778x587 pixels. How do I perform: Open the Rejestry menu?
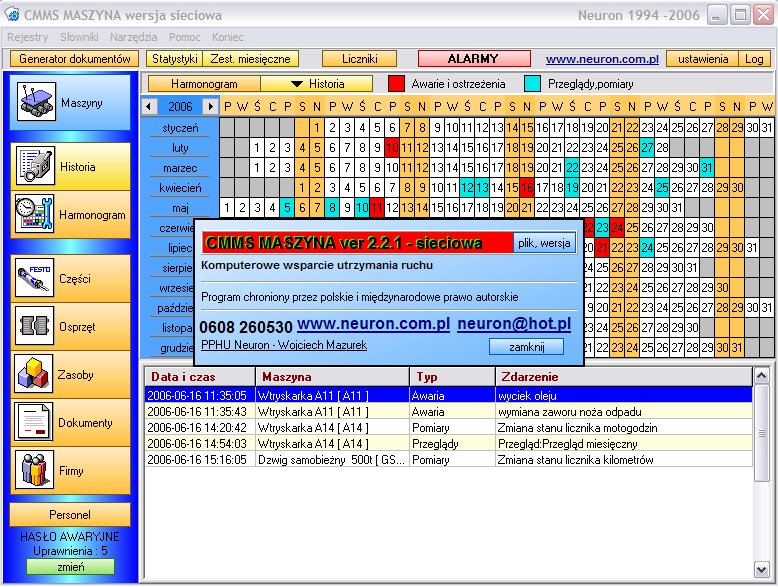pos(27,37)
